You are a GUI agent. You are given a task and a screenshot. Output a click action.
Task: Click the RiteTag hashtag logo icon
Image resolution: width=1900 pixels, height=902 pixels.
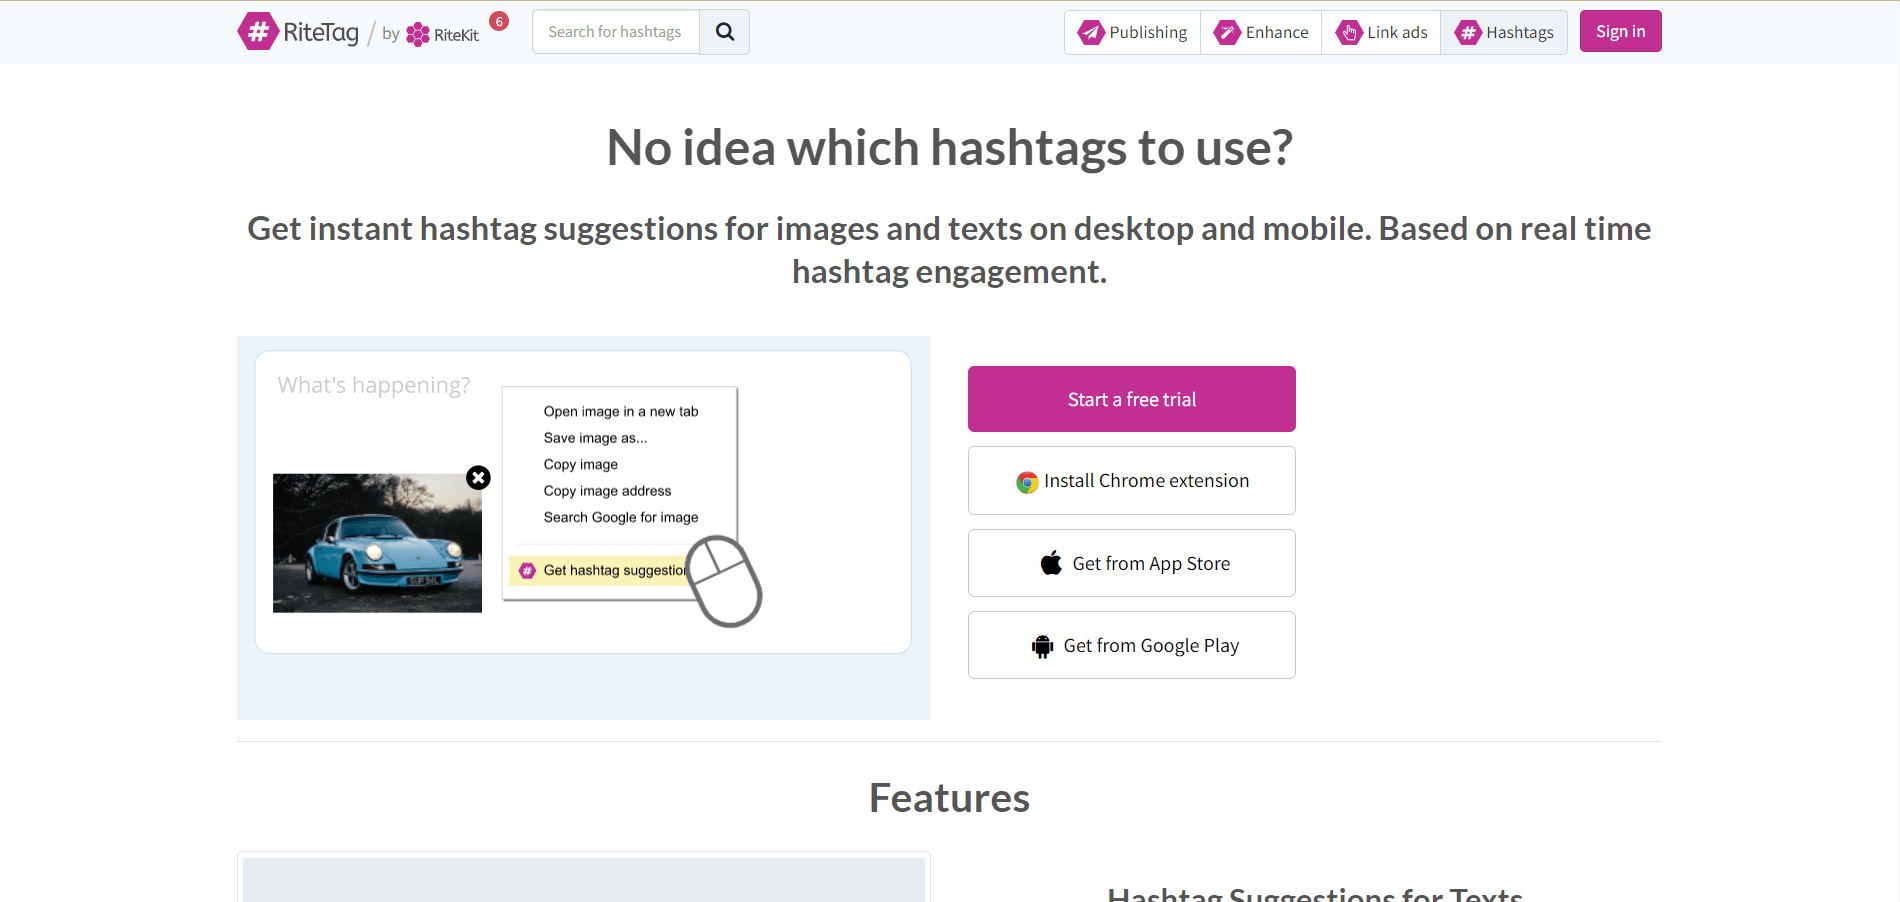pos(258,31)
